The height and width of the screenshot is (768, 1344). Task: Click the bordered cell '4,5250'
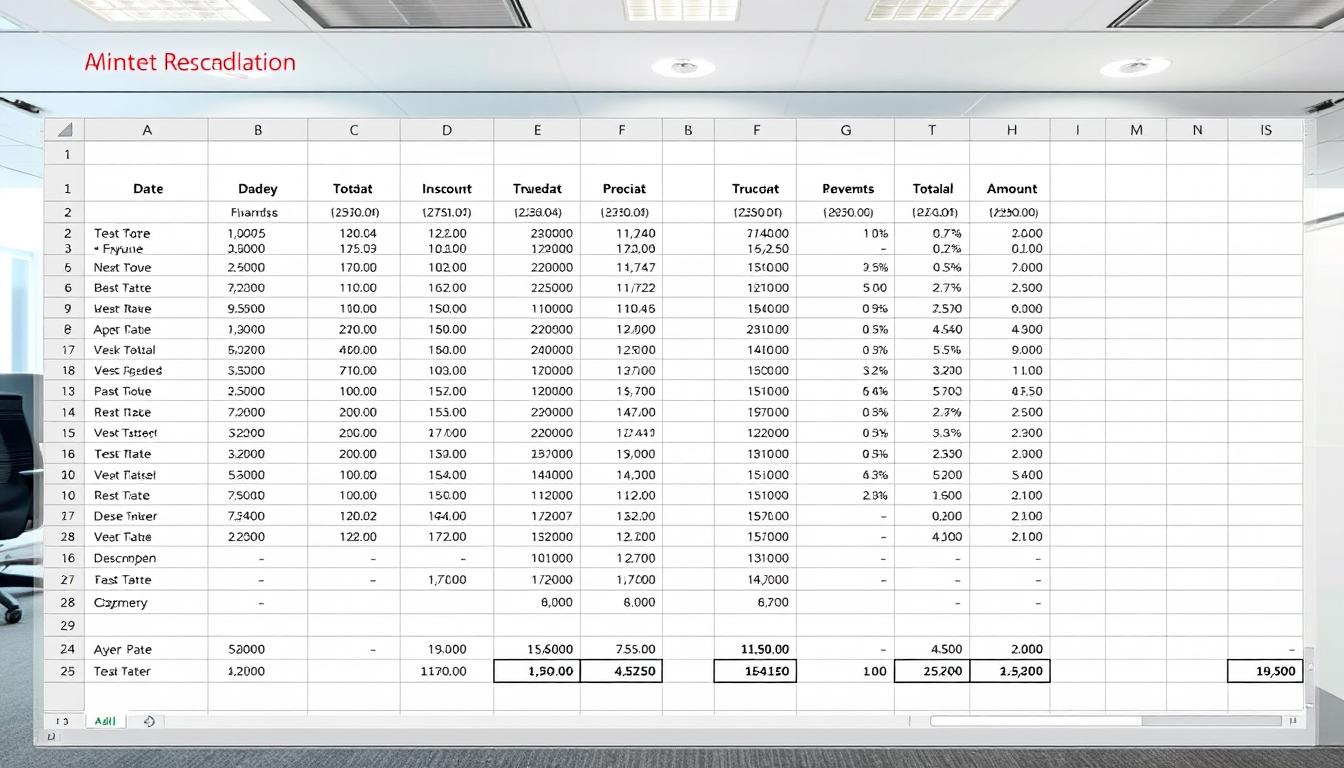(621, 671)
